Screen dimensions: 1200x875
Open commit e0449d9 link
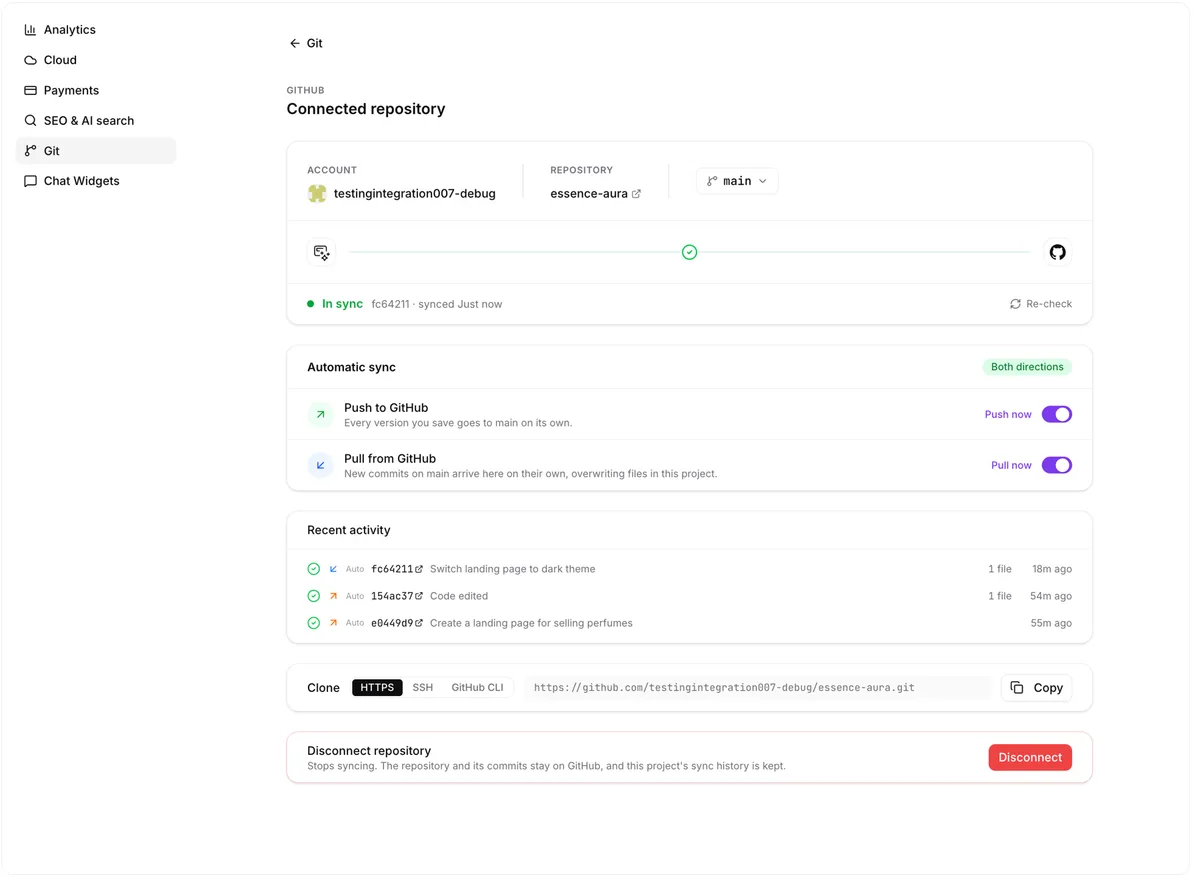(397, 623)
